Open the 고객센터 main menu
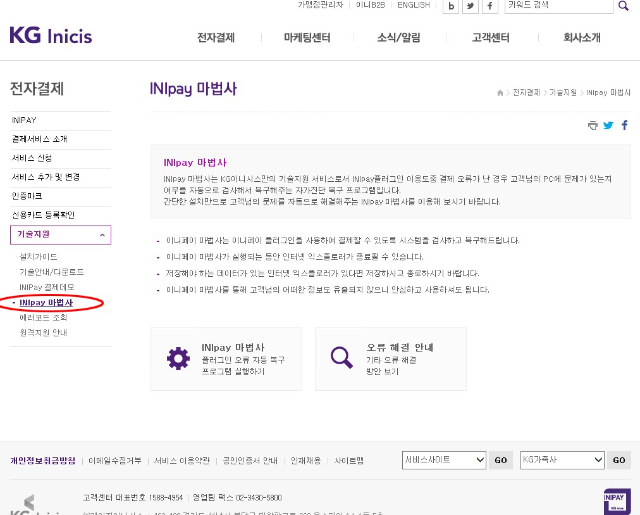640x515 pixels. (x=491, y=38)
